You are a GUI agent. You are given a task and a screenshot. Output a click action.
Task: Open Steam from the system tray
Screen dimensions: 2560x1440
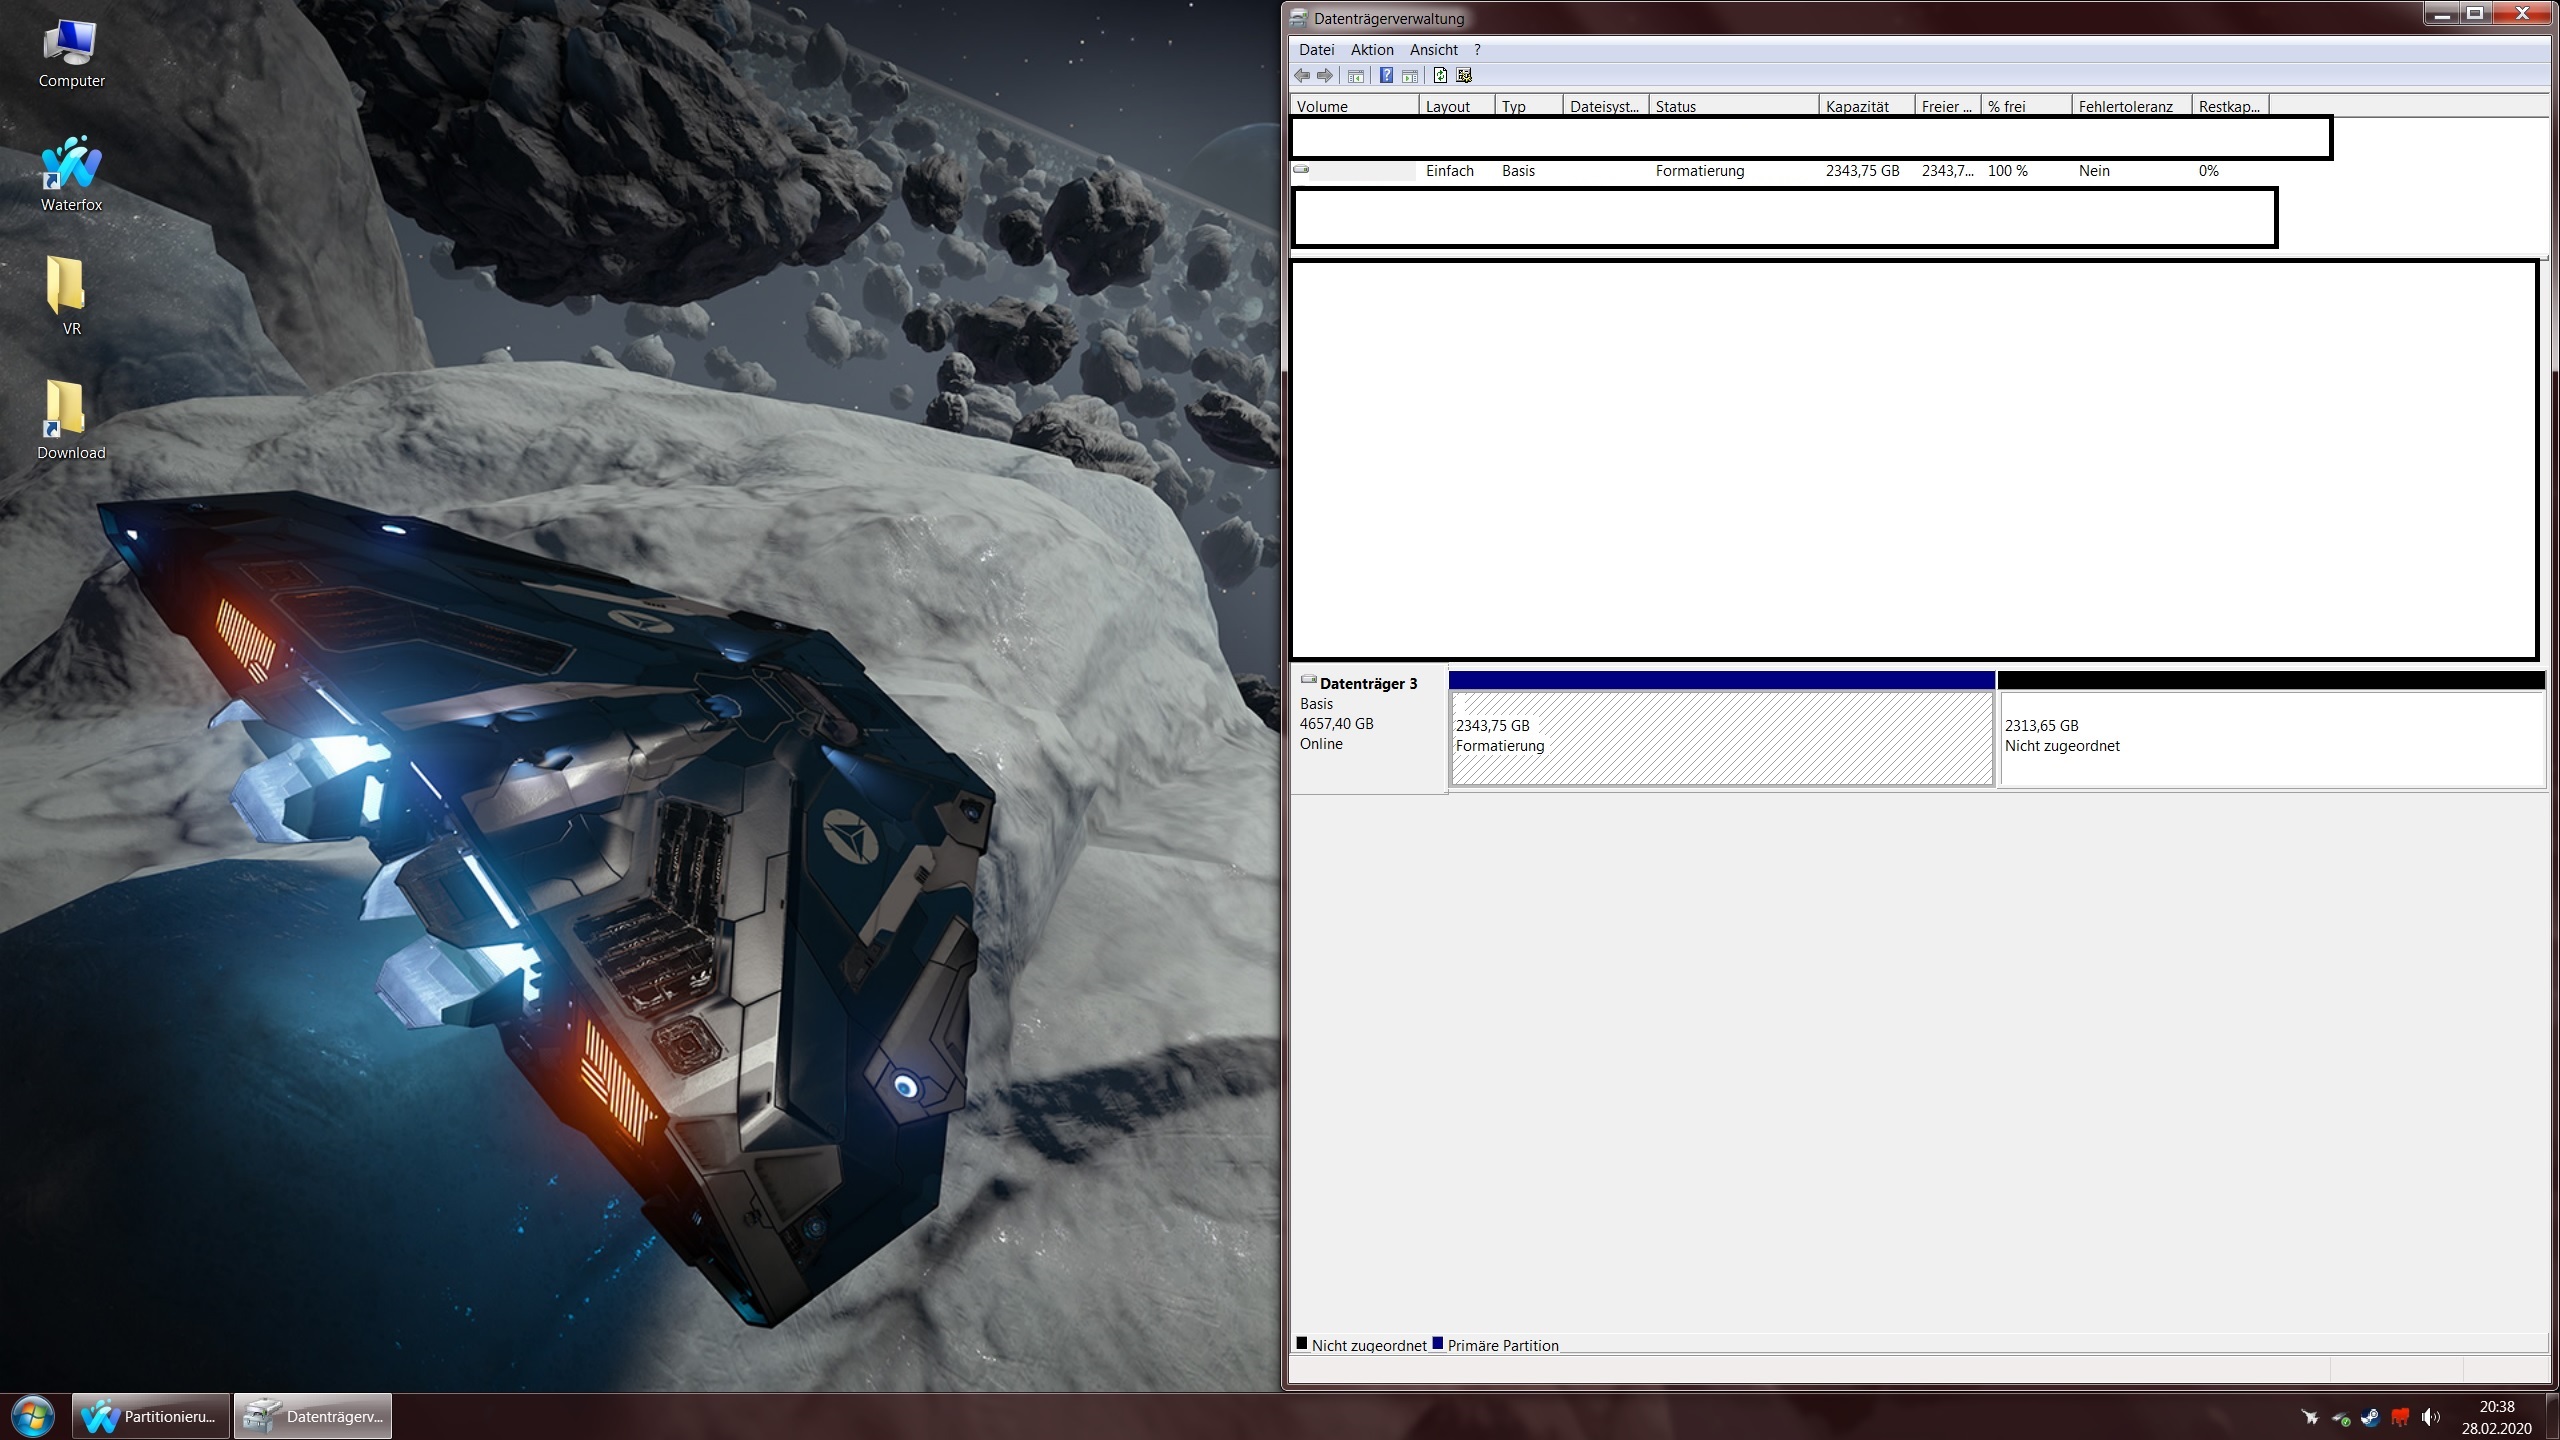click(x=2369, y=1417)
